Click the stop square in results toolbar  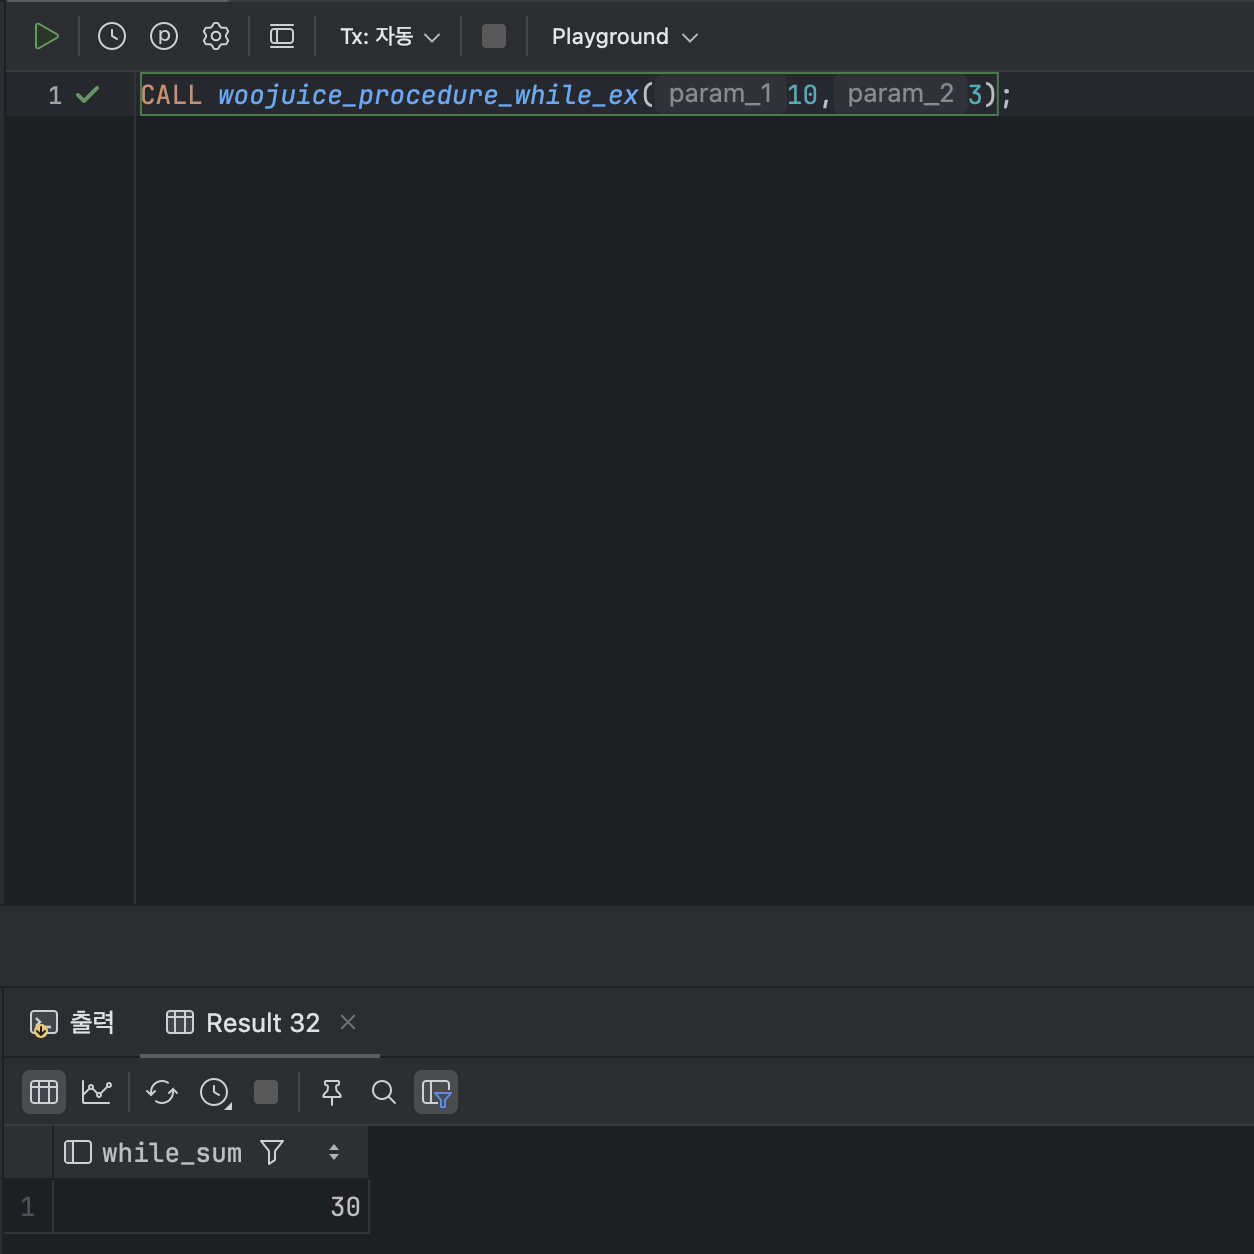[266, 1092]
